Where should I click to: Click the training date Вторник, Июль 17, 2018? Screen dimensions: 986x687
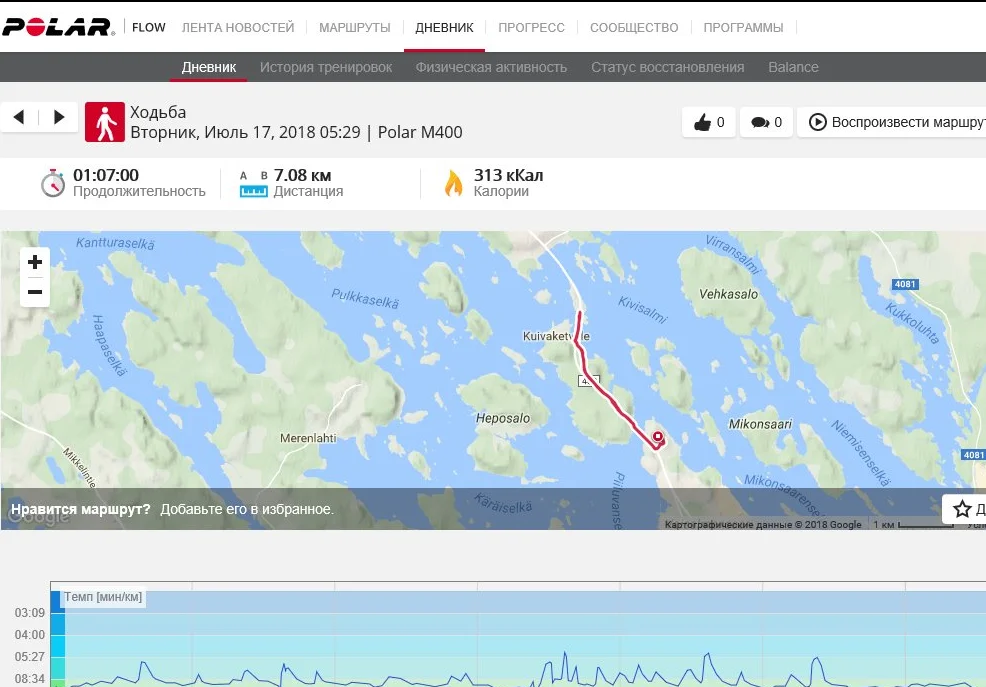tap(245, 132)
